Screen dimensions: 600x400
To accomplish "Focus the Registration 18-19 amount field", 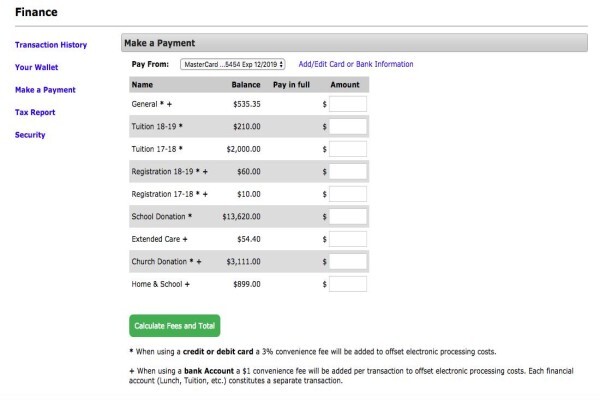I will point(348,171).
